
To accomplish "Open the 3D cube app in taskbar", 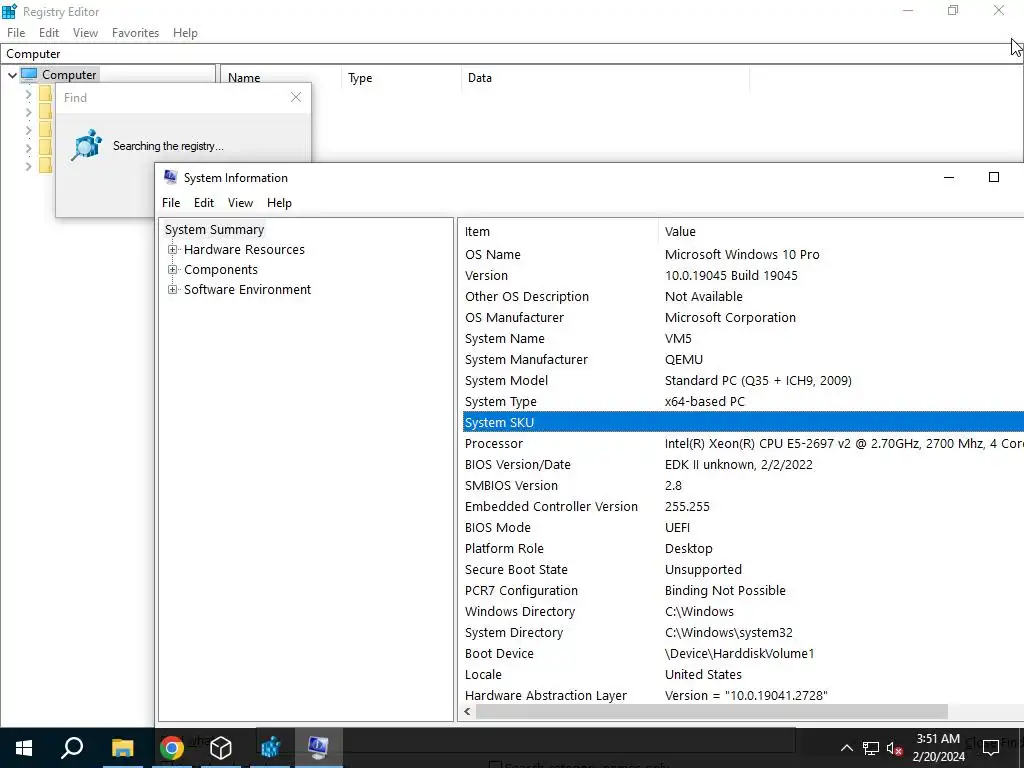I will 221,748.
